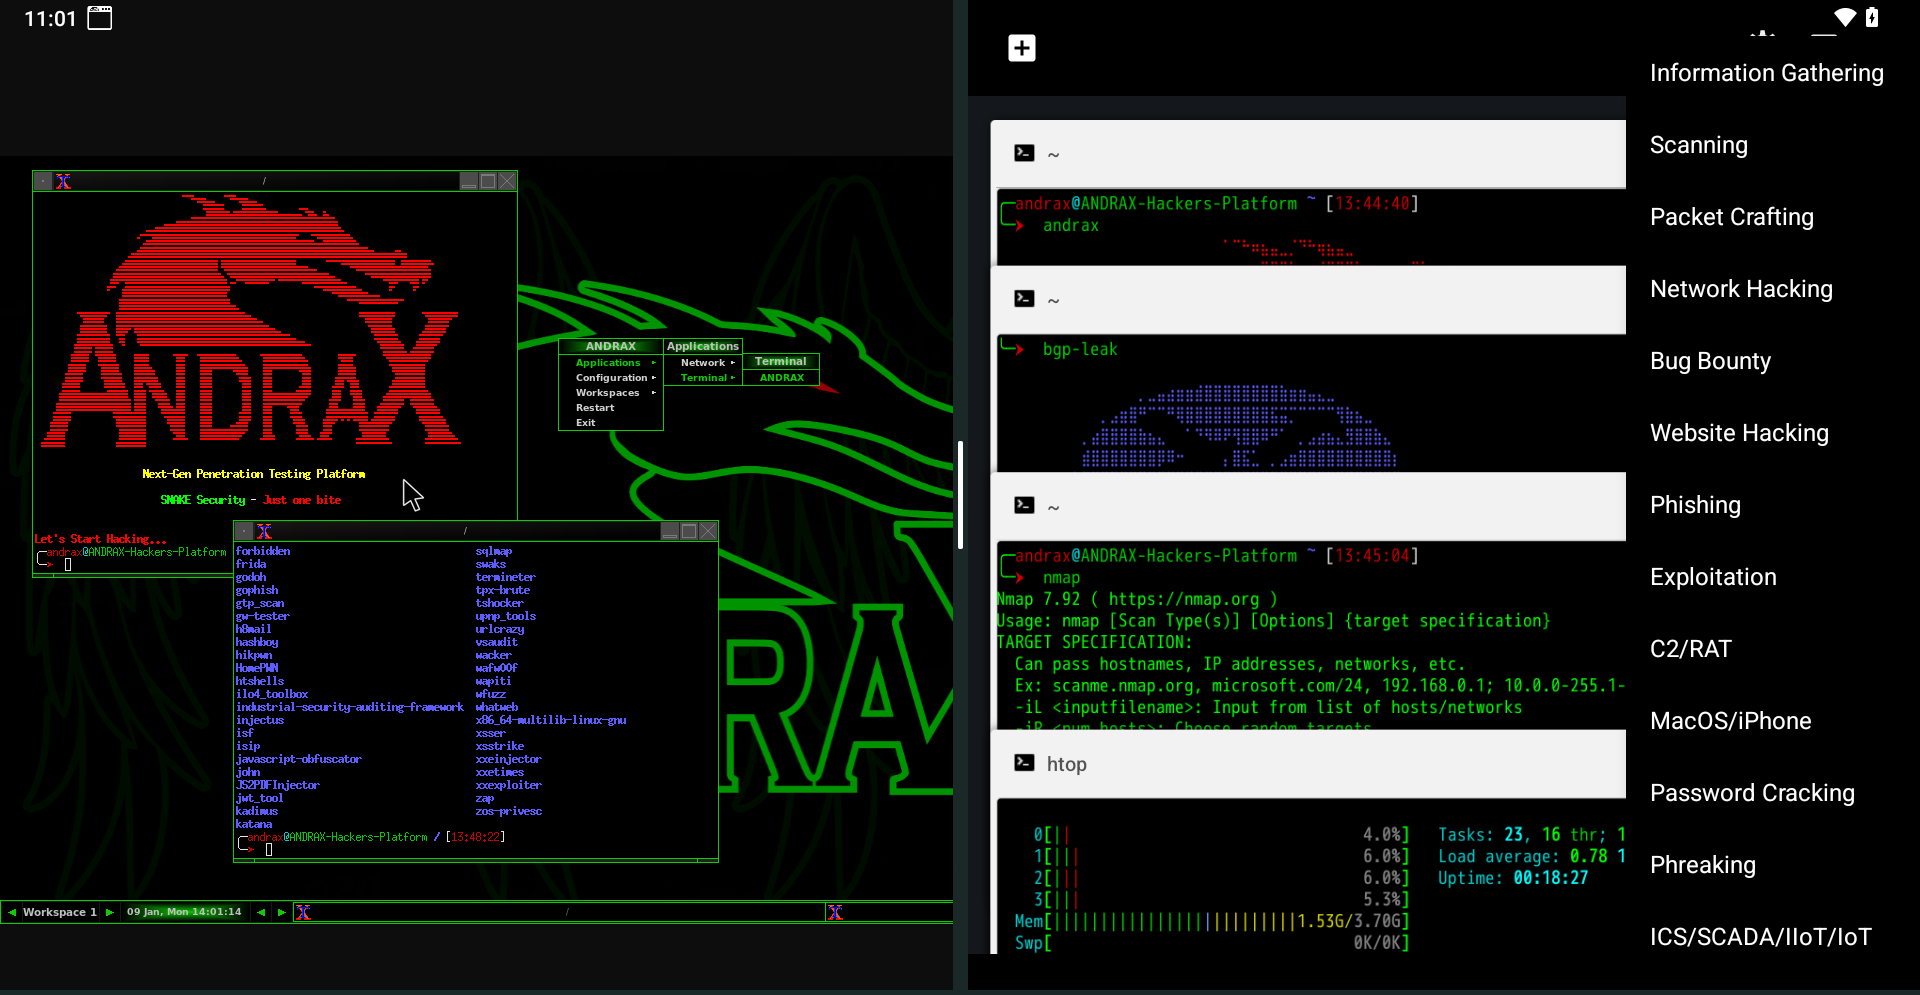The width and height of the screenshot is (1920, 995).
Task: Expand the Workspaces submenu
Action: point(607,392)
